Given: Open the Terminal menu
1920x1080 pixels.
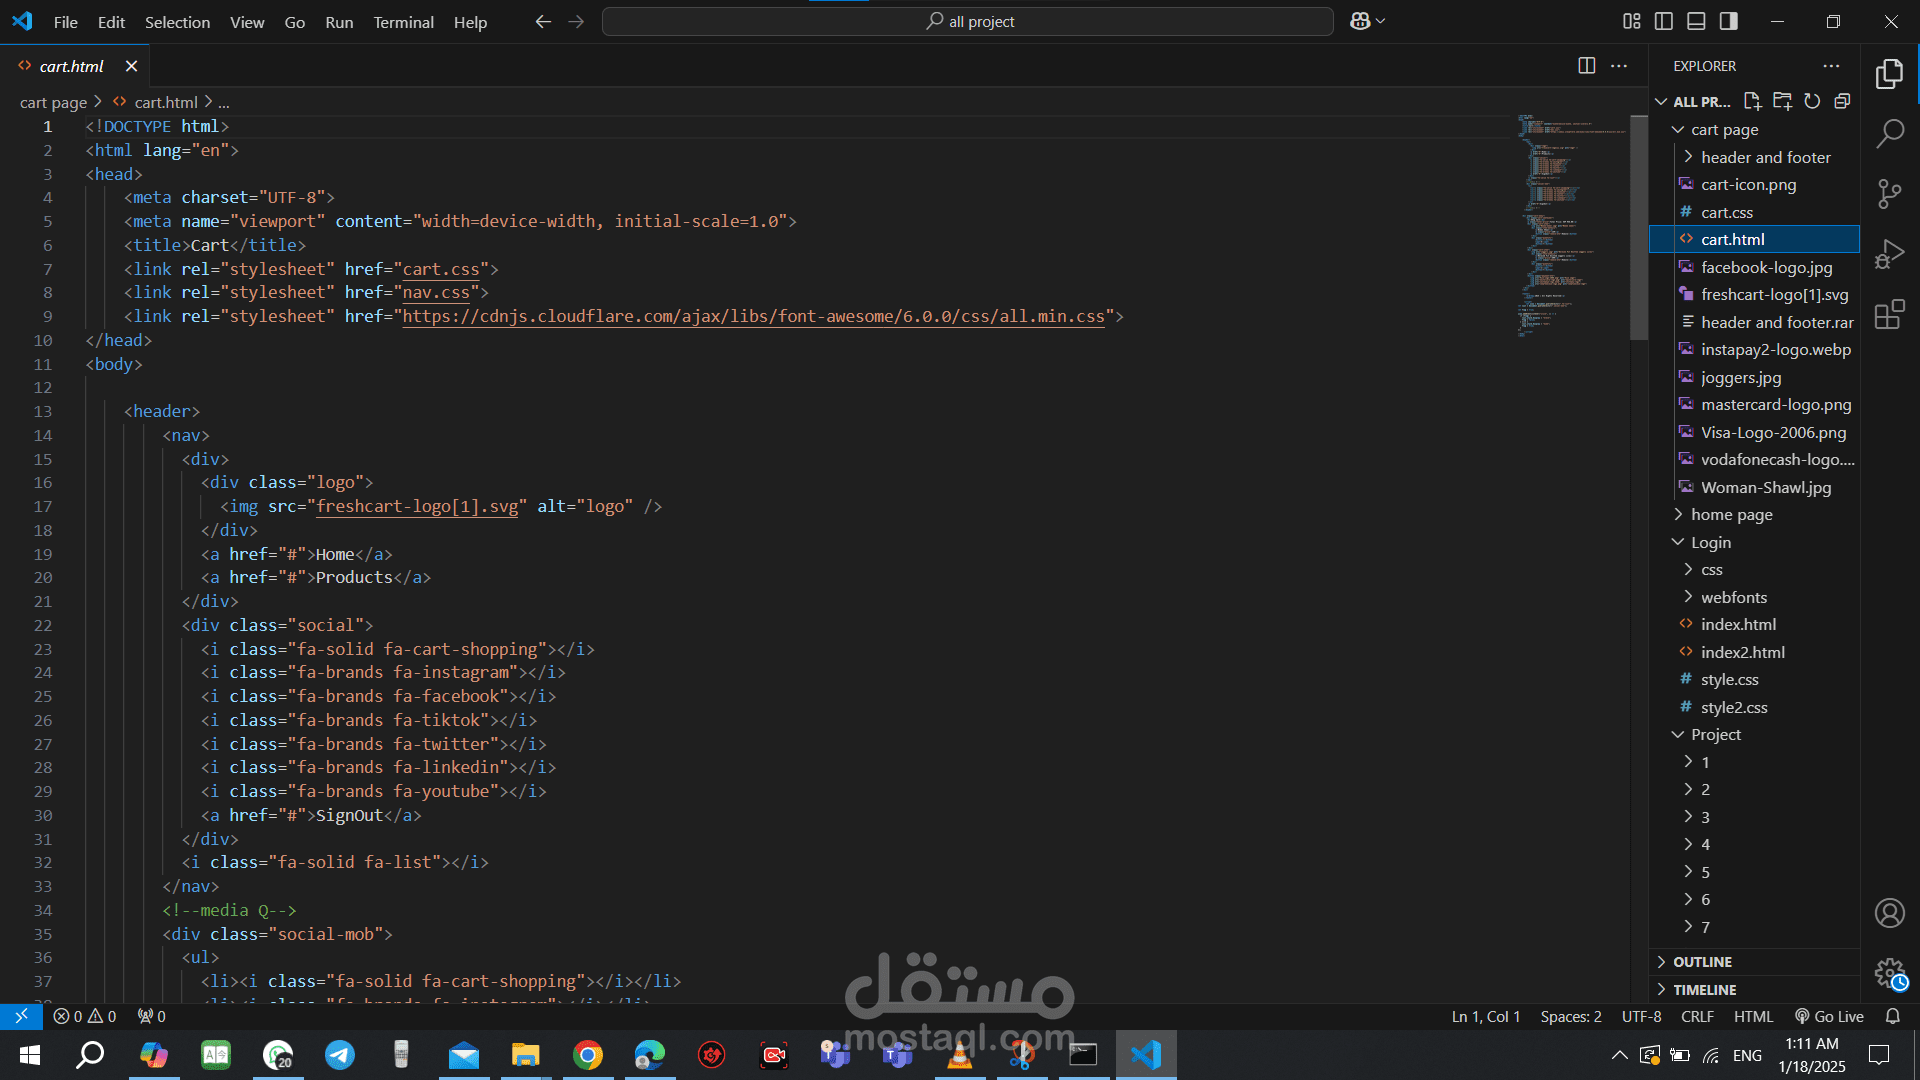Looking at the screenshot, I should [x=403, y=22].
